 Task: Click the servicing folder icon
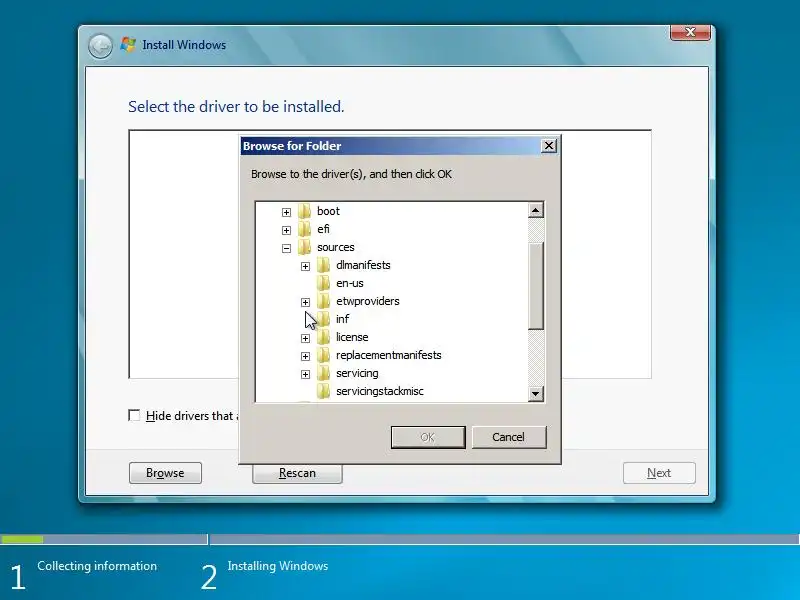[323, 373]
